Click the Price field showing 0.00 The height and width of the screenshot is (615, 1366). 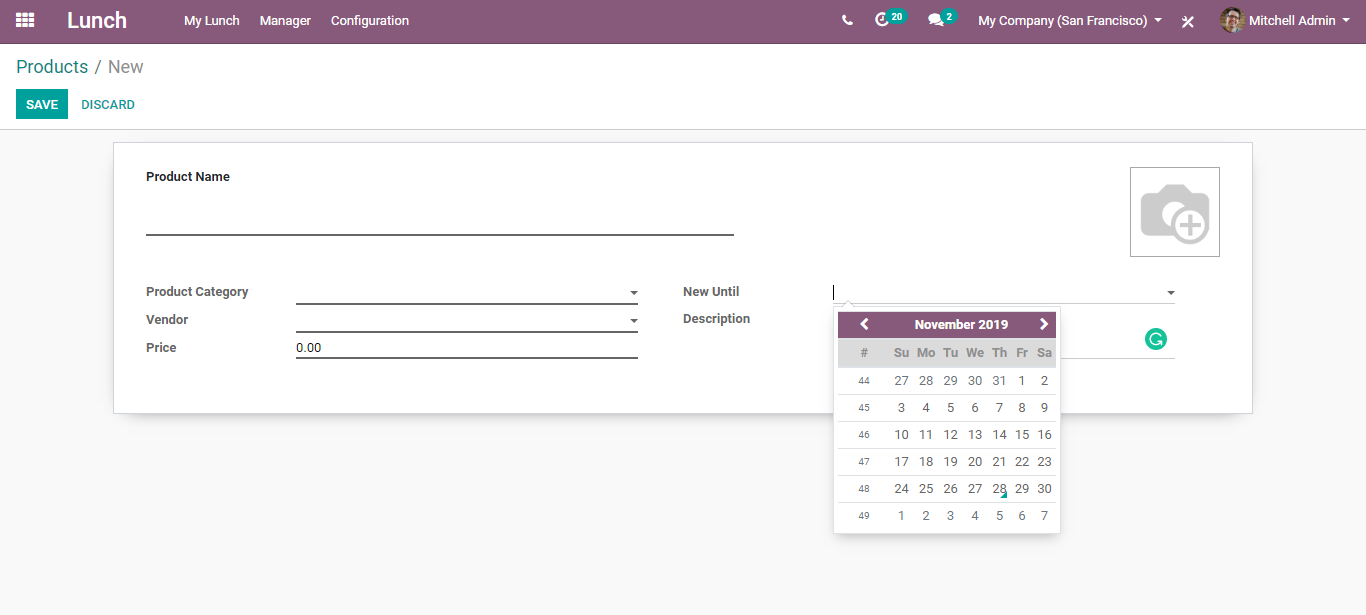[467, 348]
